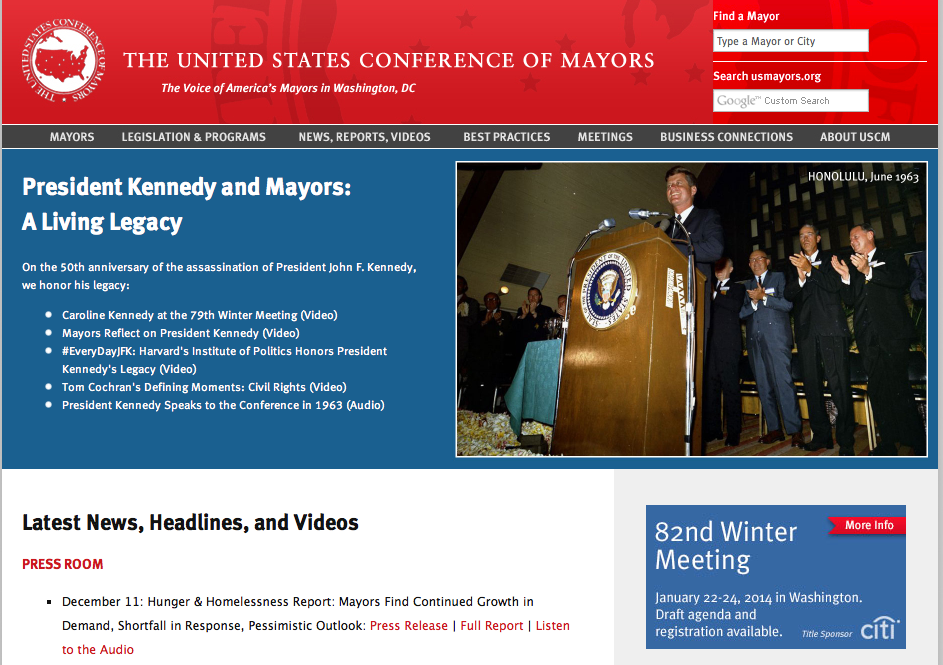Open the Legislation & Programs menu

coord(194,137)
